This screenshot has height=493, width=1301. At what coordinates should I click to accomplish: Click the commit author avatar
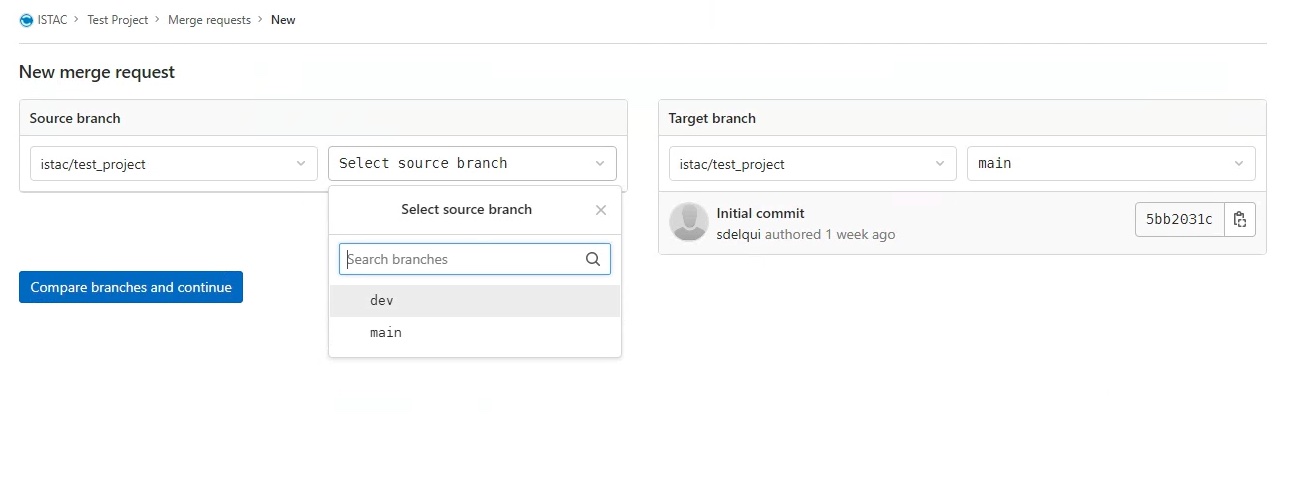689,222
